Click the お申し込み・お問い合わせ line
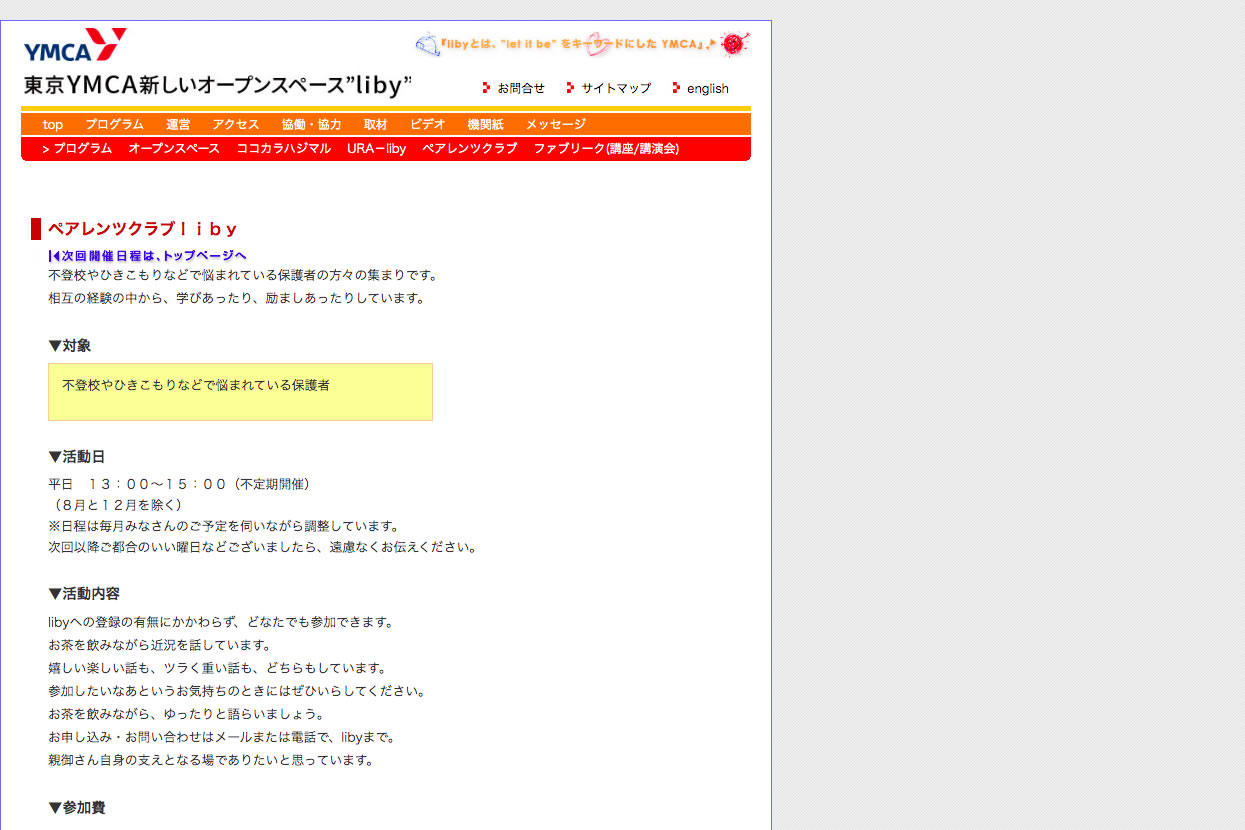The height and width of the screenshot is (830, 1245). [222, 737]
